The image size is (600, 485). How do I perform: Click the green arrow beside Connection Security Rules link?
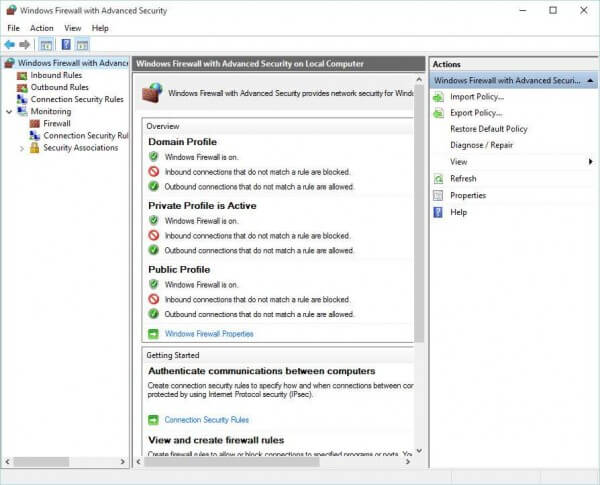pos(153,420)
